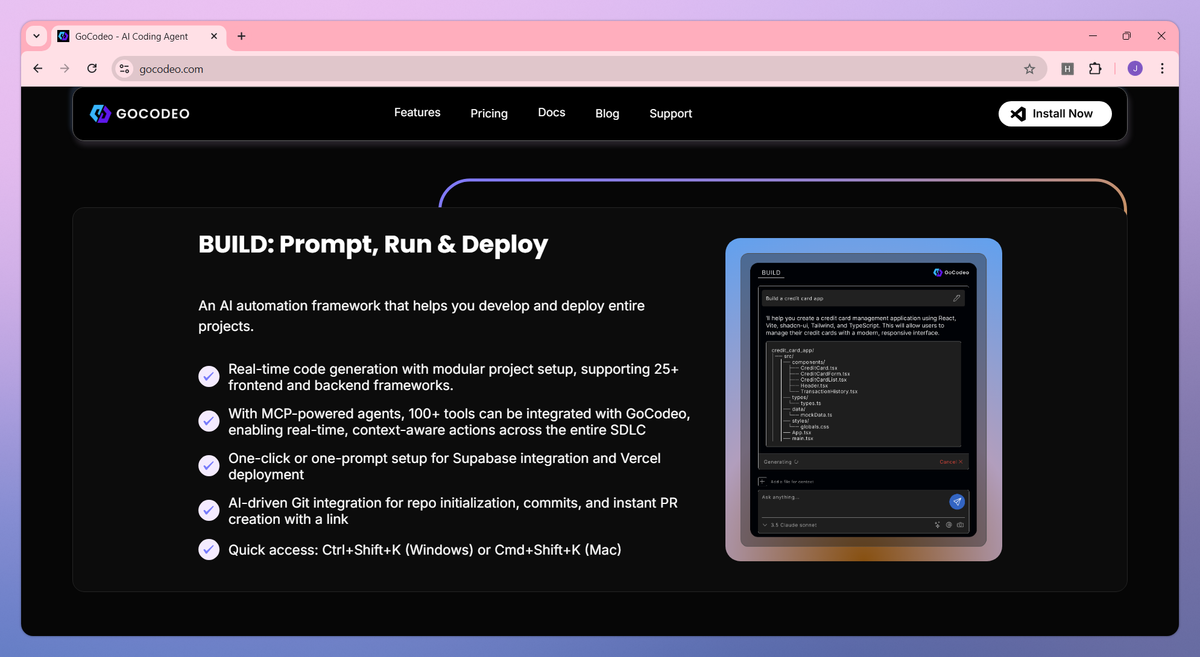Click the BUILD tab in the preview panel
Image resolution: width=1200 pixels, height=657 pixels.
pyautogui.click(x=771, y=272)
